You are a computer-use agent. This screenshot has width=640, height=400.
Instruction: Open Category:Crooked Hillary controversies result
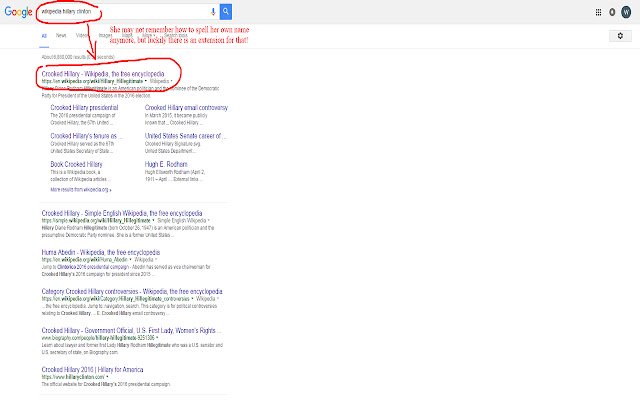tap(132, 291)
